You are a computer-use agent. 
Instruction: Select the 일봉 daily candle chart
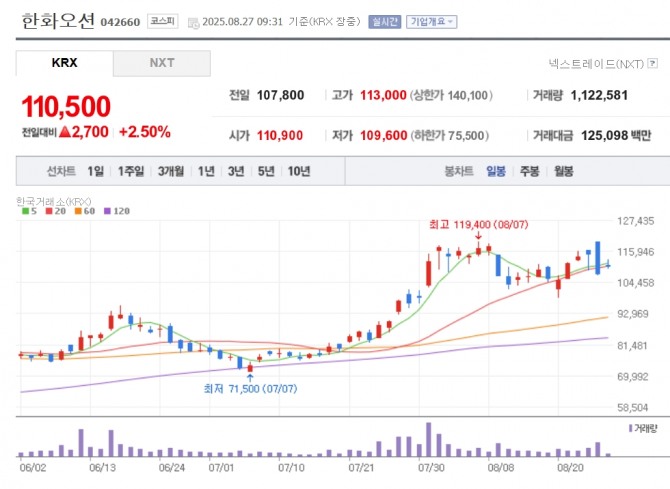(x=496, y=171)
